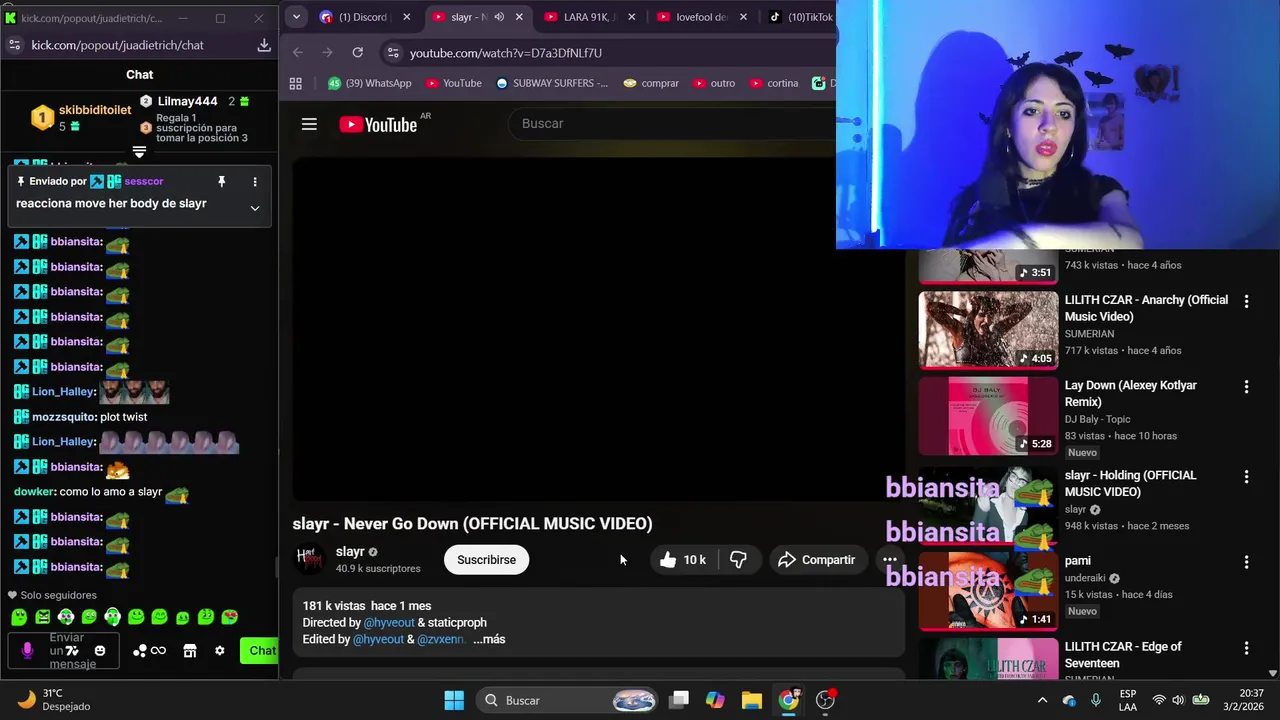1280x720 pixels.
Task: Click the YouTube address bar URL
Action: (506, 53)
